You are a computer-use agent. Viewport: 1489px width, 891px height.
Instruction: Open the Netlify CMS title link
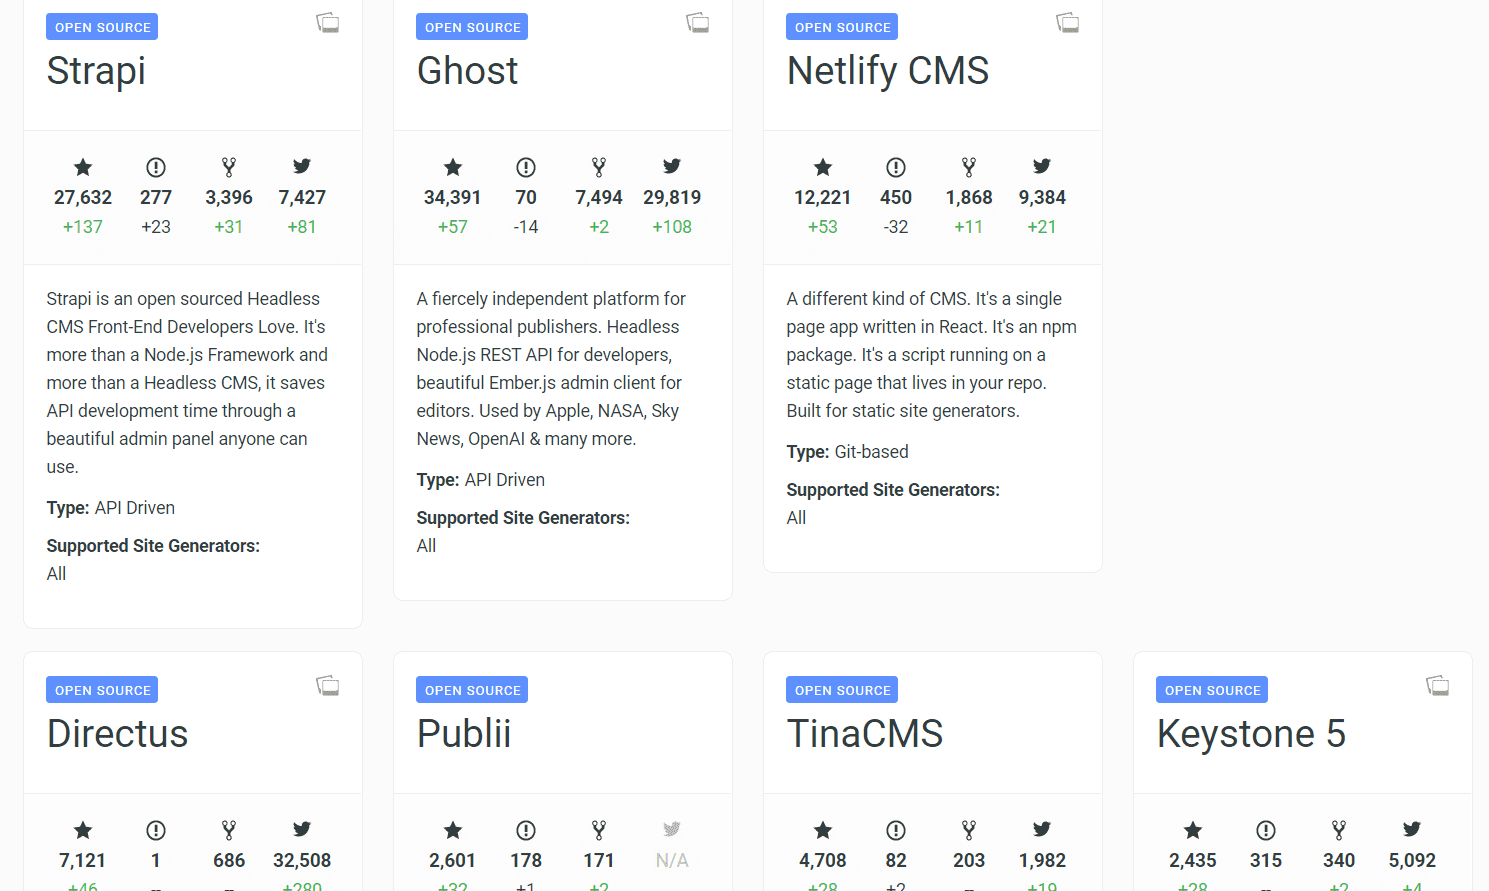coord(887,71)
